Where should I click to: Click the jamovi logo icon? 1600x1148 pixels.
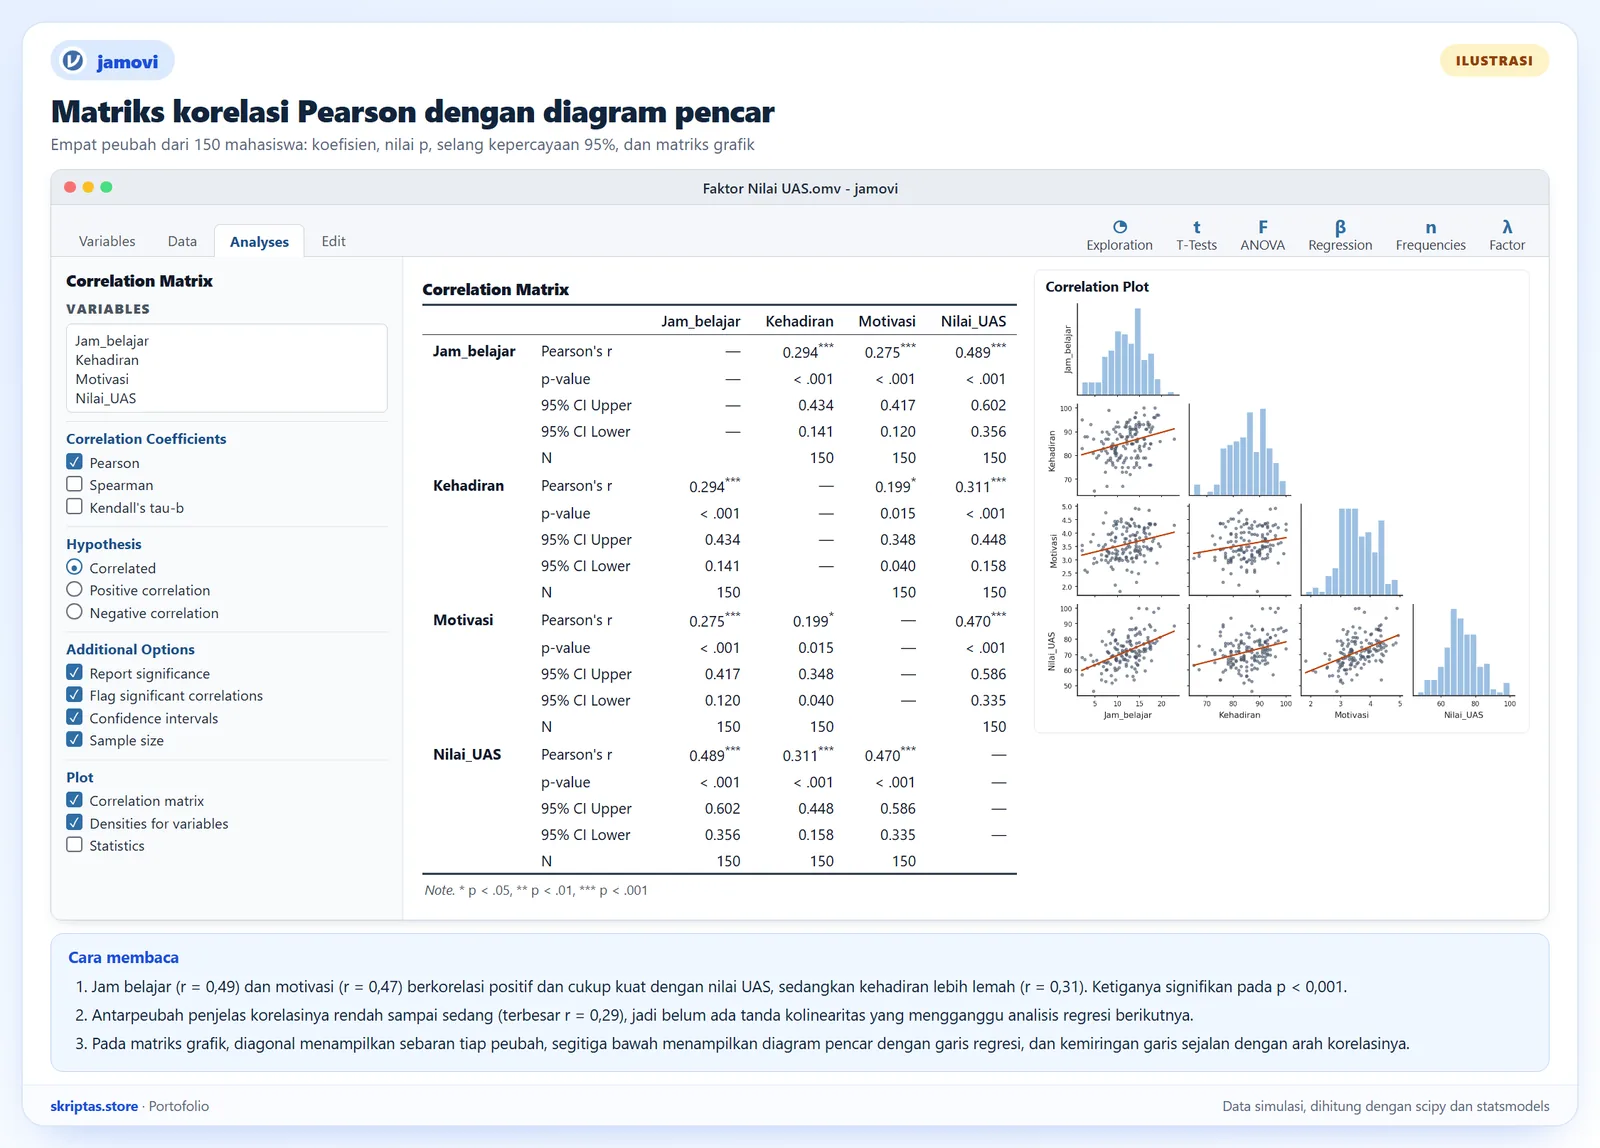pos(73,61)
